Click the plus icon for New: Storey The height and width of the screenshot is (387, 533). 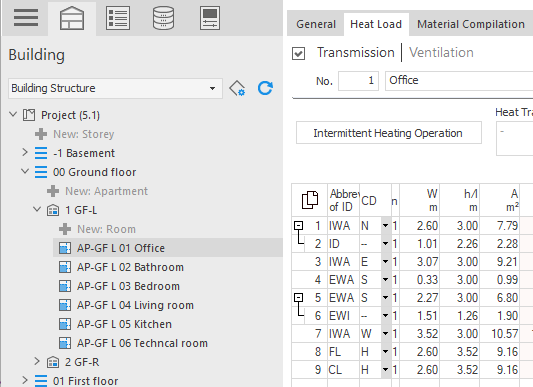(41, 134)
